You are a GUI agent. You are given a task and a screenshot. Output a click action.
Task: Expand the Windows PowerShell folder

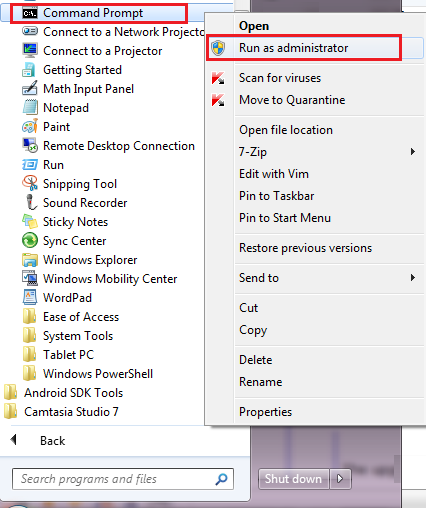pos(88,374)
